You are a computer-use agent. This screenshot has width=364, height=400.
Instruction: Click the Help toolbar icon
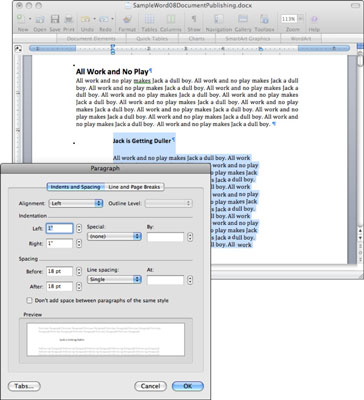pyautogui.click(x=314, y=19)
